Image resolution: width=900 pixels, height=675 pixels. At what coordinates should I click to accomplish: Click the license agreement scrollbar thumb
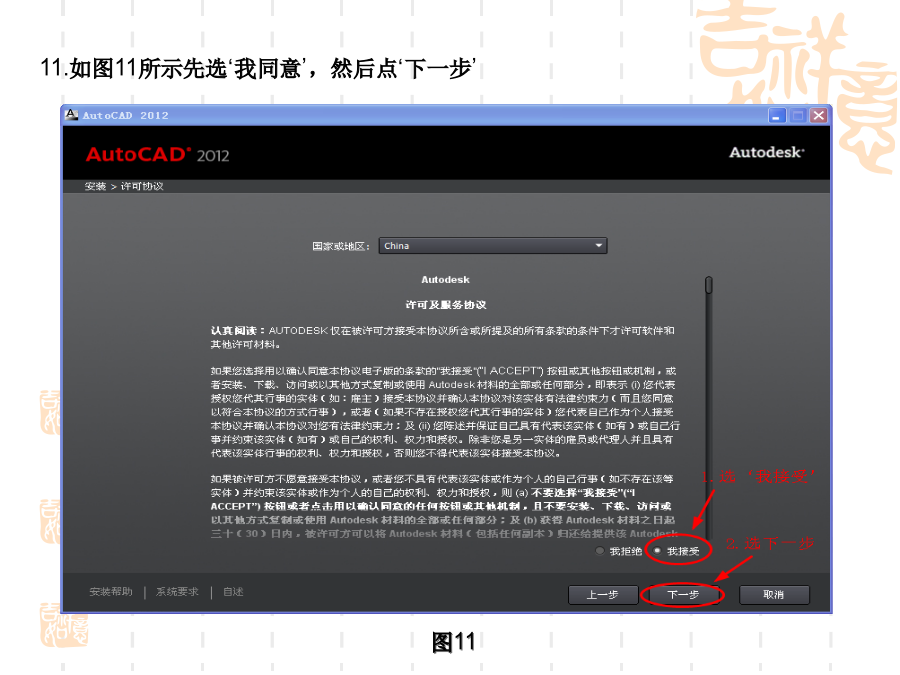pyautogui.click(x=709, y=285)
